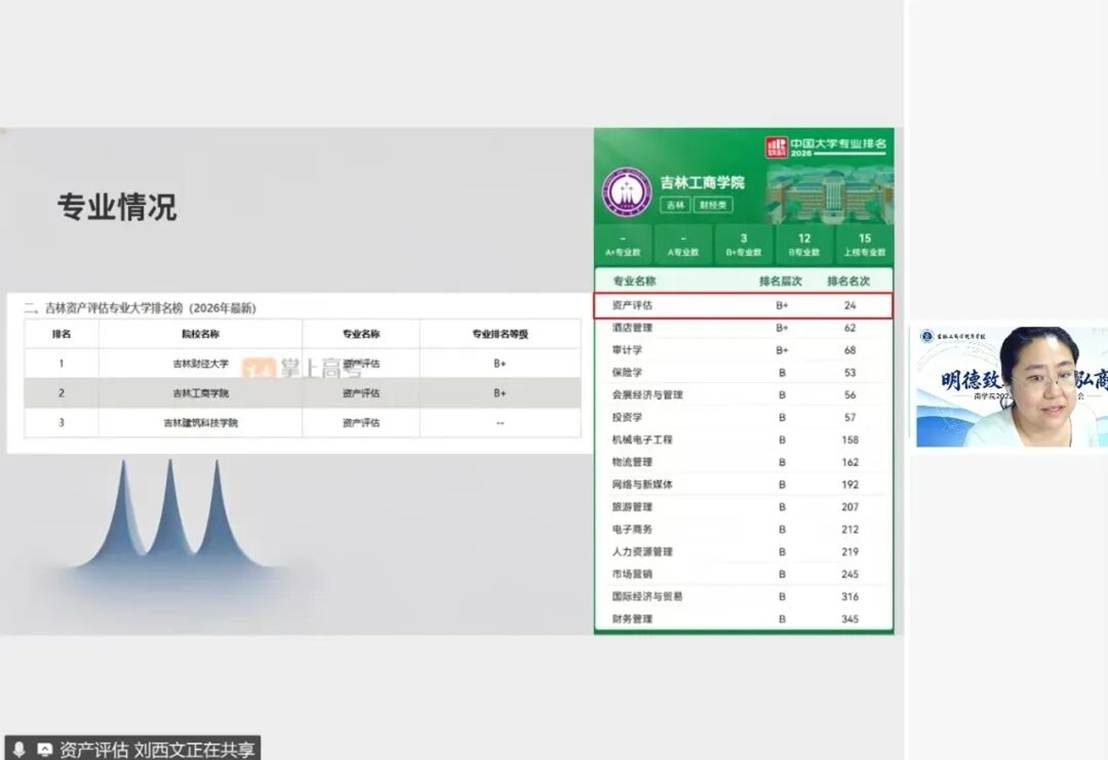The image size is (1108, 760).
Task: Click the red 软科 ranking logo icon
Action: pos(776,147)
